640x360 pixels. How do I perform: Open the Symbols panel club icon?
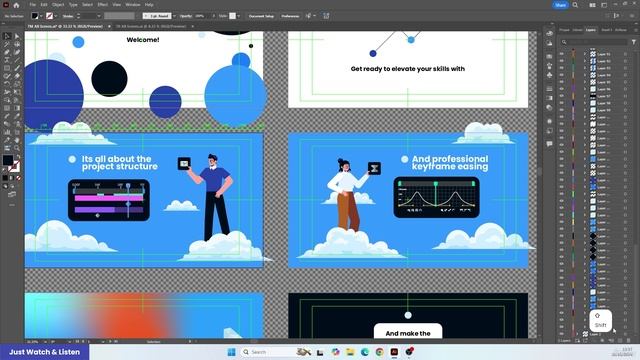point(549,76)
